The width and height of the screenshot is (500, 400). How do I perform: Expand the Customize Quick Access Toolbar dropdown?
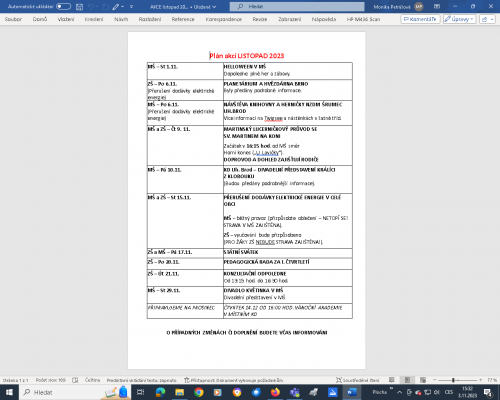(131, 6)
